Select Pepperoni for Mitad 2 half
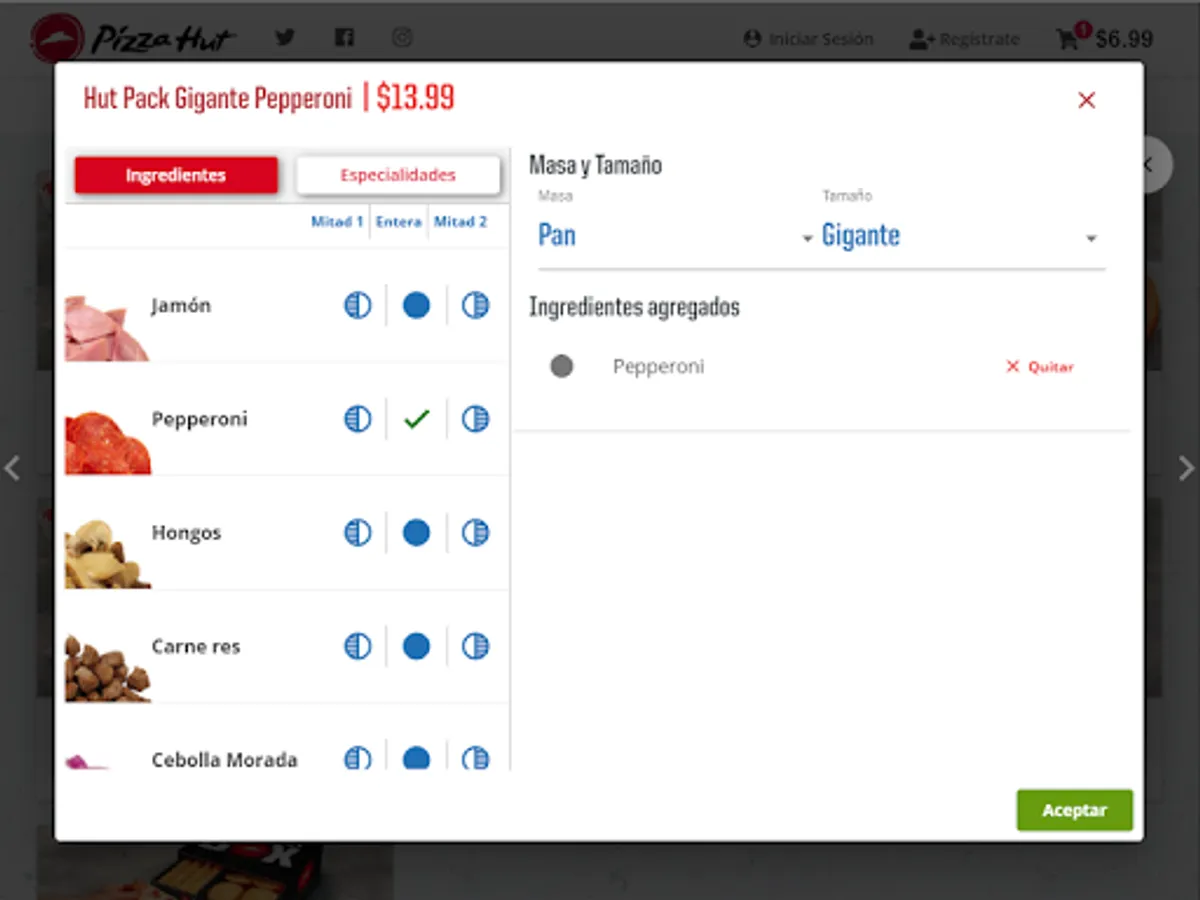Viewport: 1200px width, 900px height. click(475, 419)
